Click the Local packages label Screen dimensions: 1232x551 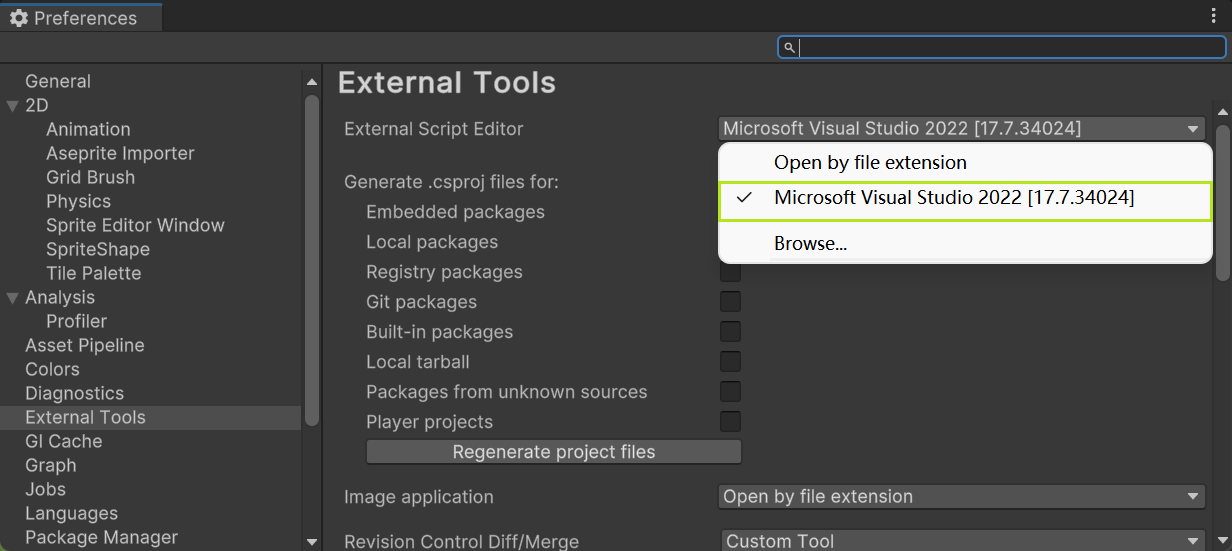click(432, 242)
